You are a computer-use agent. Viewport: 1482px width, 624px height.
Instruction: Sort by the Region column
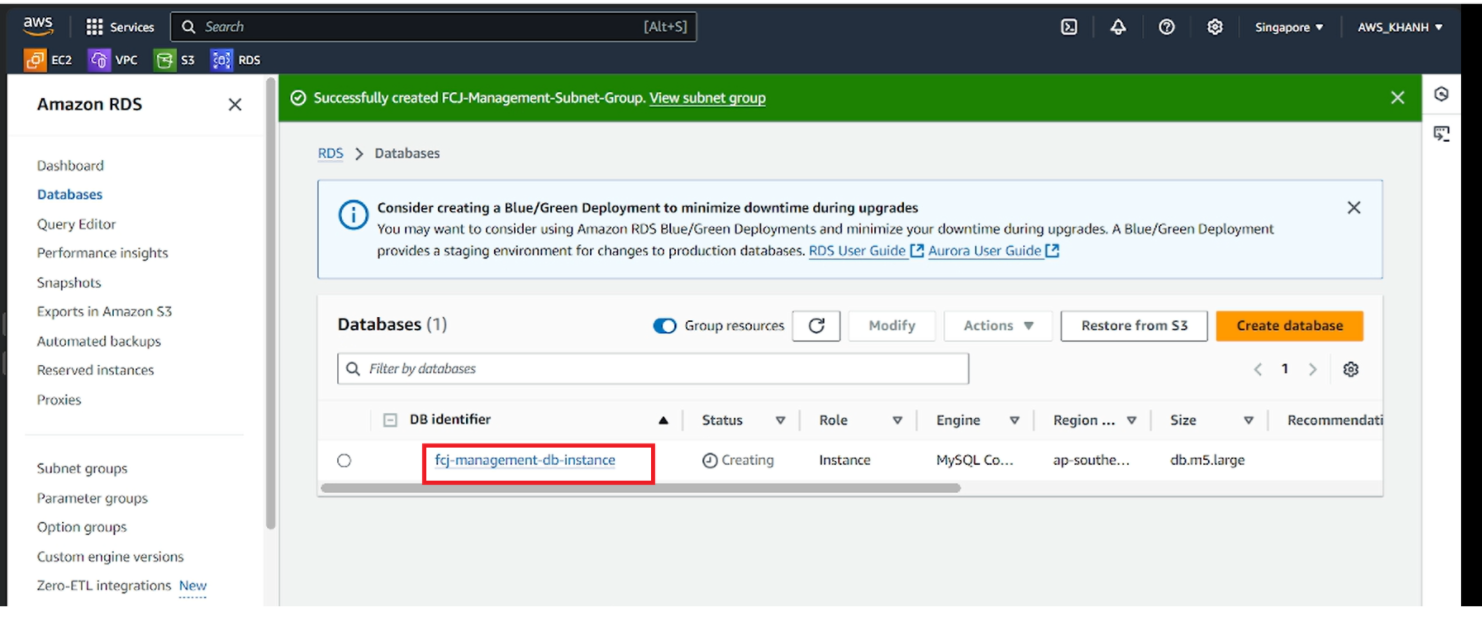(x=1131, y=421)
